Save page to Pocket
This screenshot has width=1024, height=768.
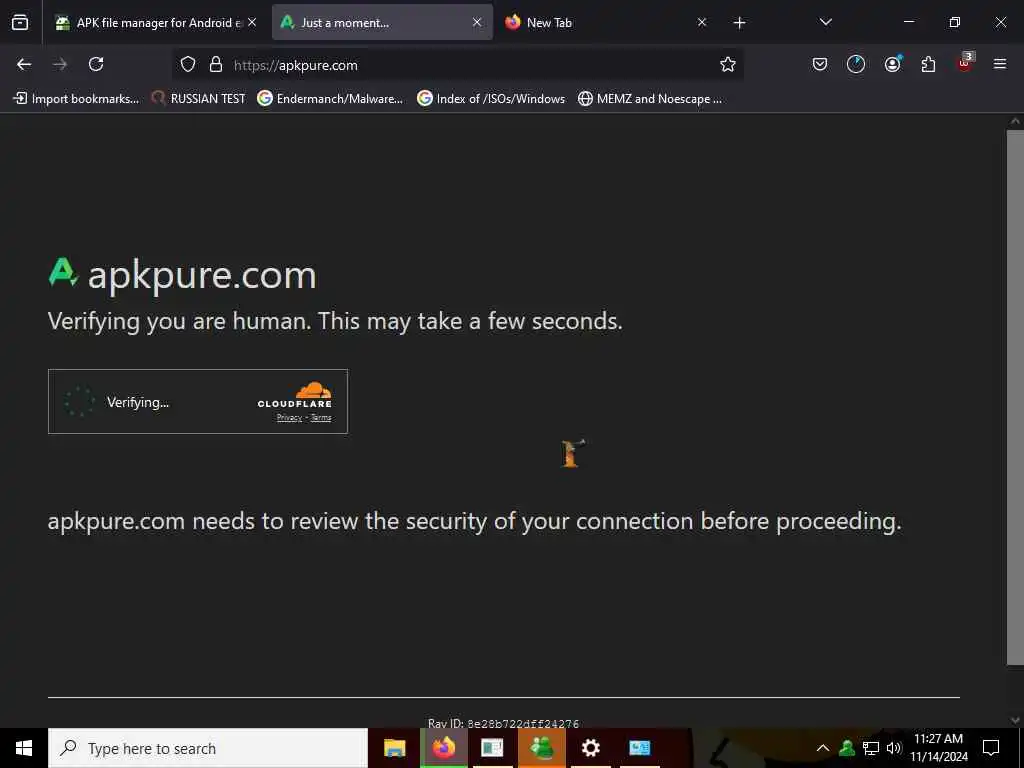tap(820, 64)
